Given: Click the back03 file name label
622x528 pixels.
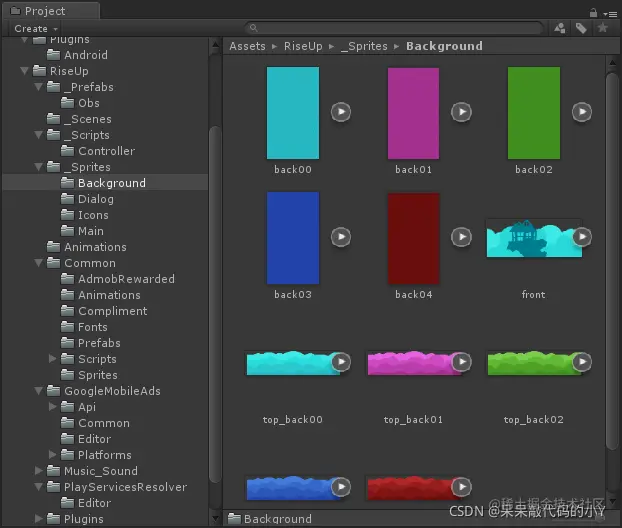Looking at the screenshot, I should [x=293, y=294].
